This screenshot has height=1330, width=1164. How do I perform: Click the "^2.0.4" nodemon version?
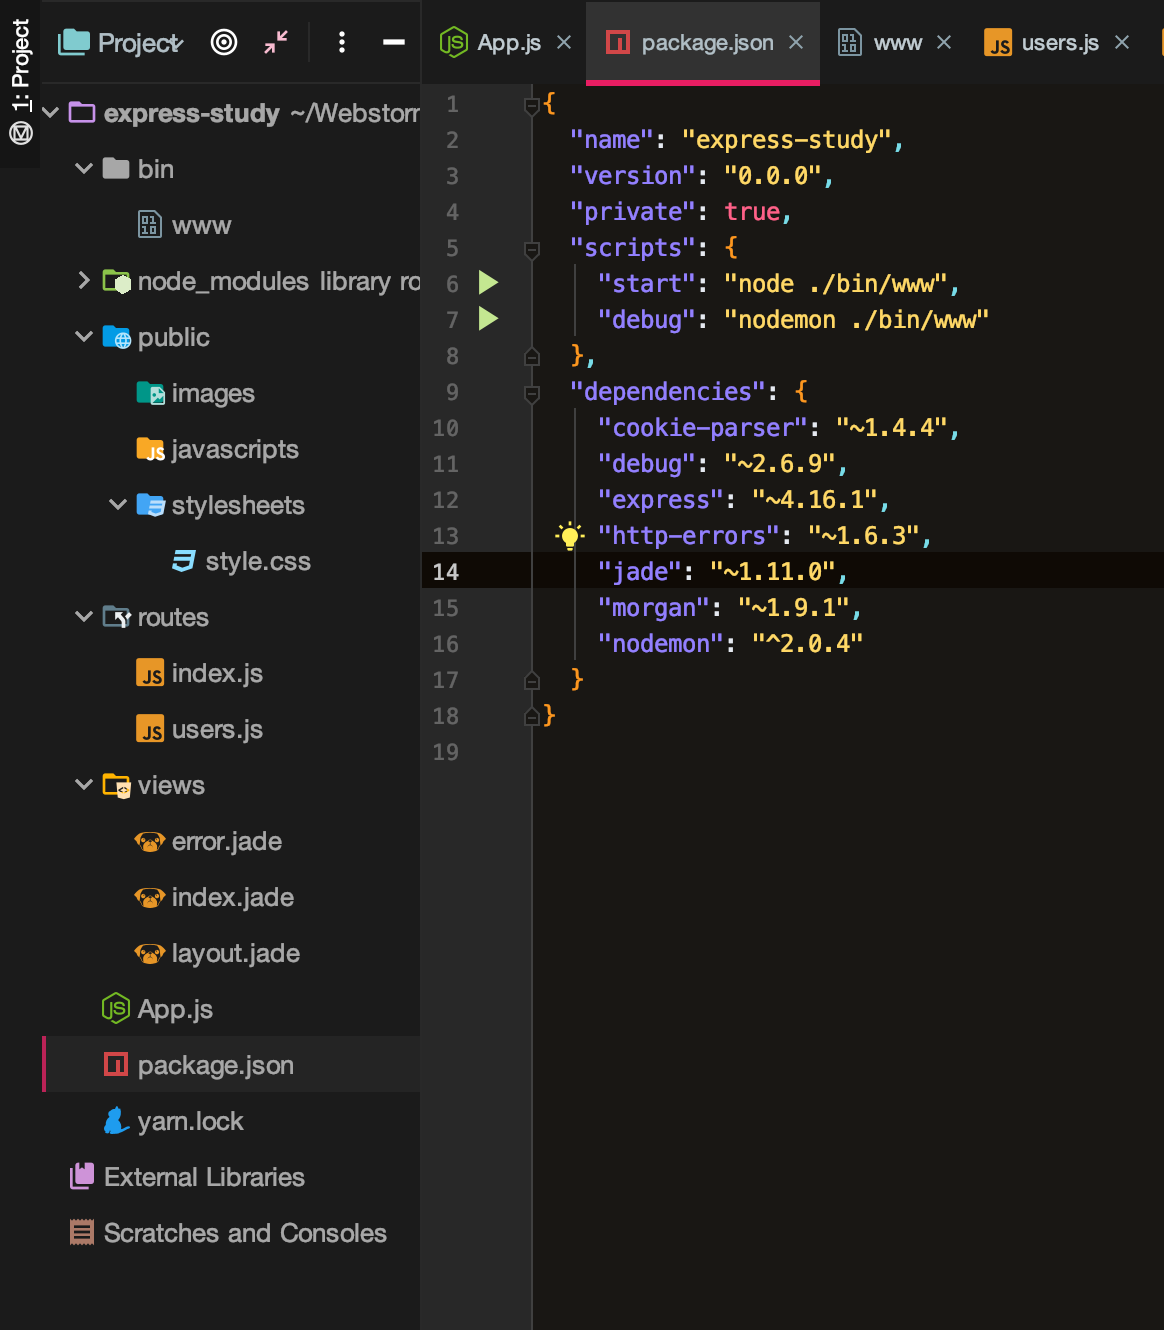807,644
